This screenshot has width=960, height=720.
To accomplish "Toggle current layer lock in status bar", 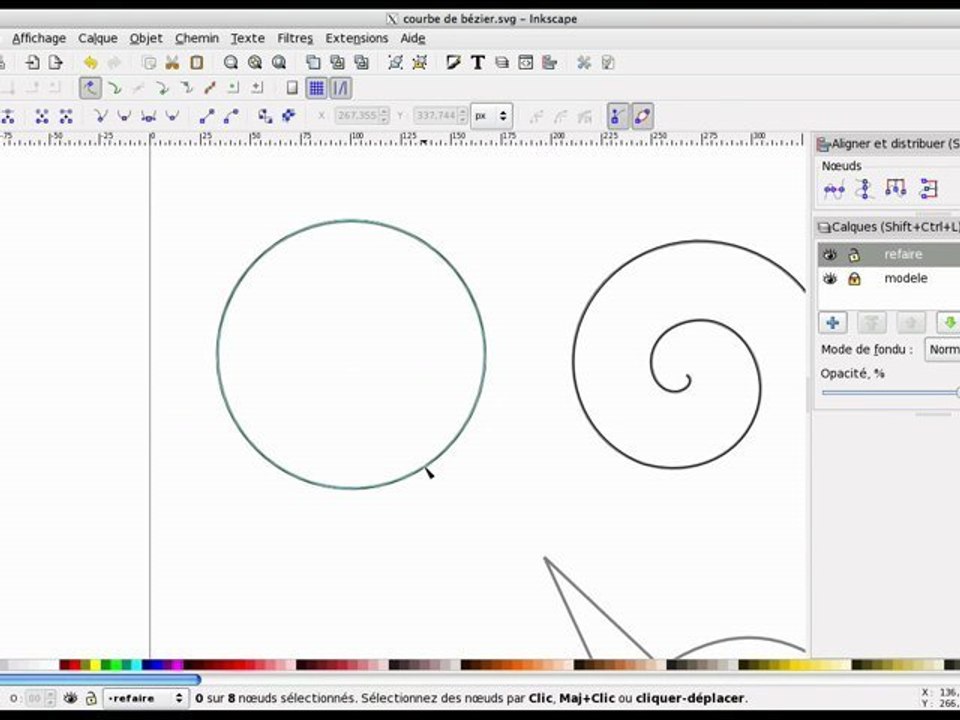I will [x=91, y=698].
